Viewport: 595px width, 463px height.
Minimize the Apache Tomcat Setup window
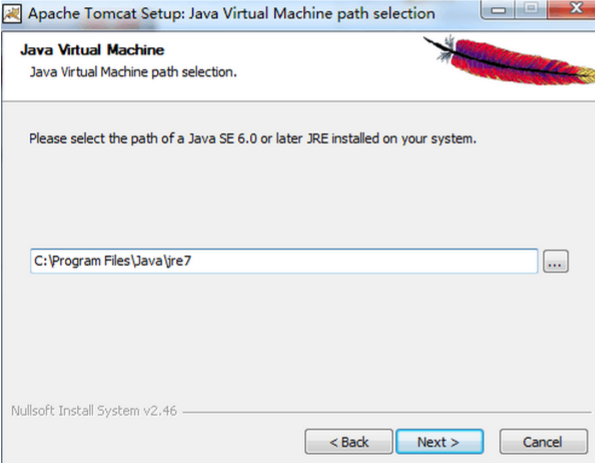[498, 9]
